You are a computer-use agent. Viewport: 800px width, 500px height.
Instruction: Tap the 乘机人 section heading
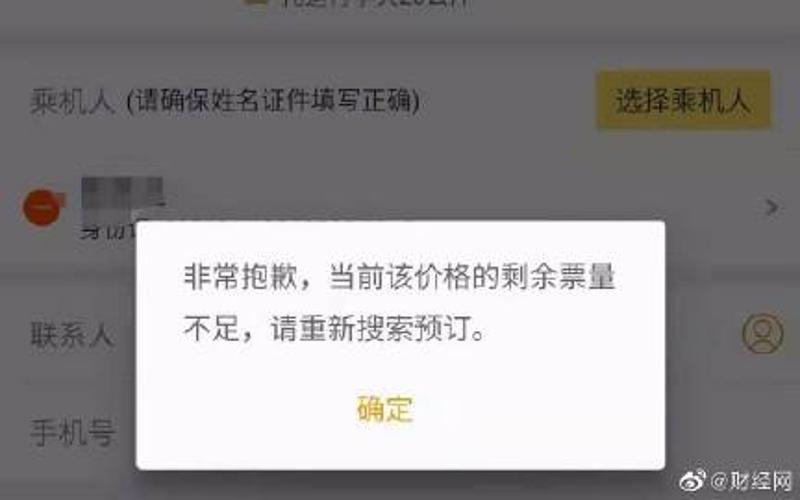[70, 101]
